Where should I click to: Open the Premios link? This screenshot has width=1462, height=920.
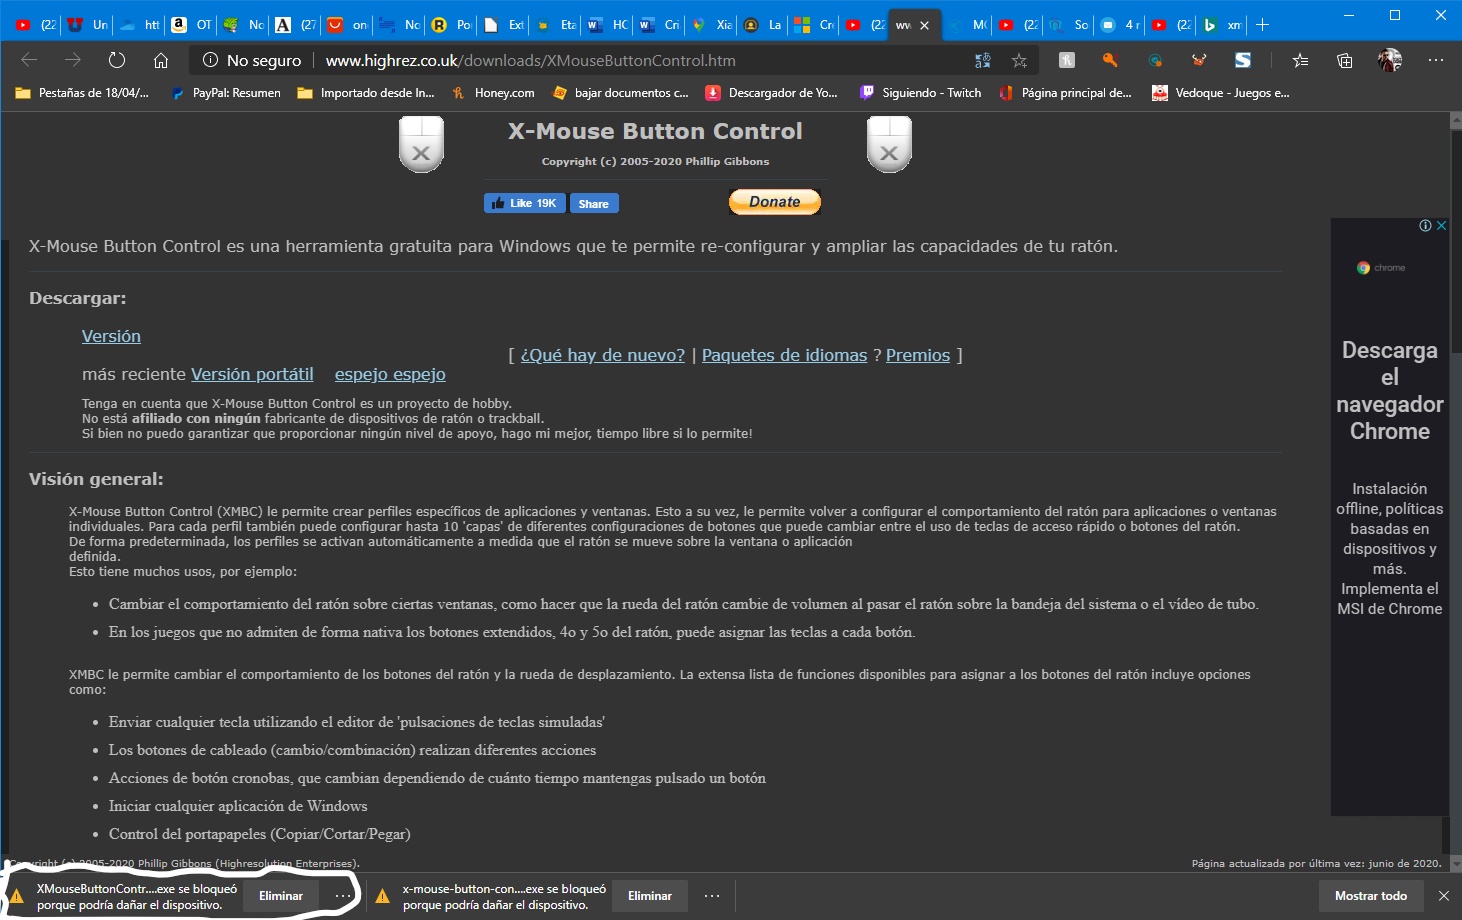coord(918,355)
